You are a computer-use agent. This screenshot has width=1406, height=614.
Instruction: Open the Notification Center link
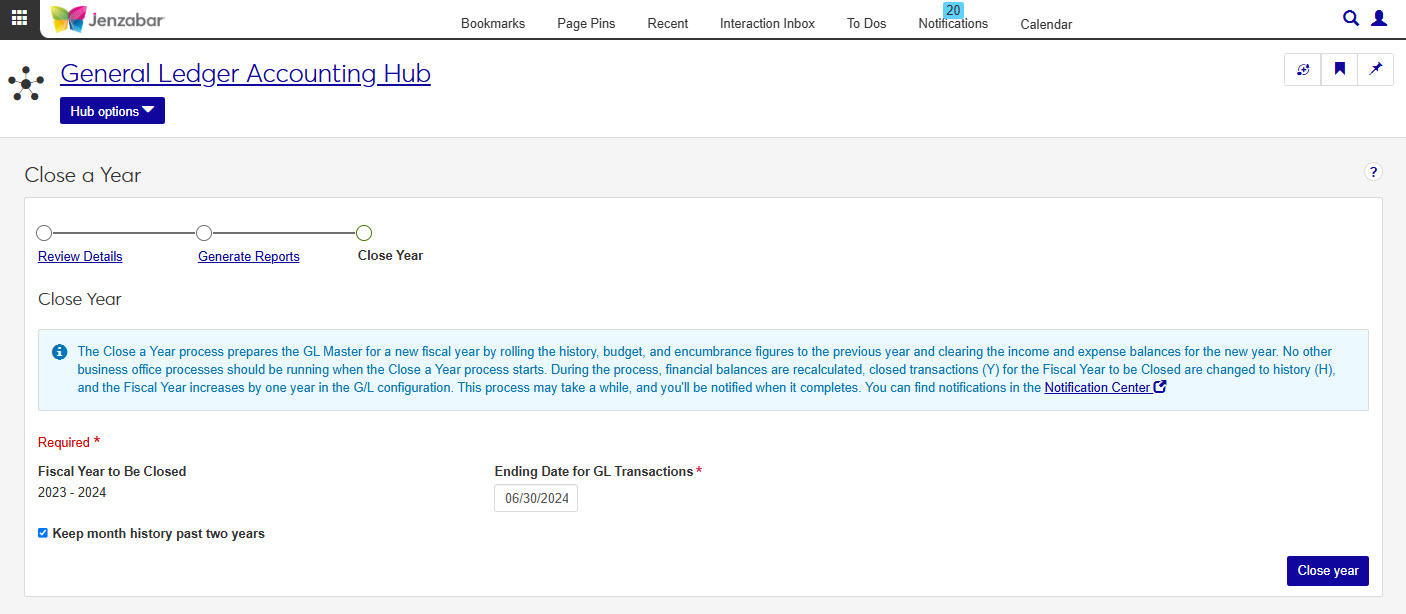1098,387
